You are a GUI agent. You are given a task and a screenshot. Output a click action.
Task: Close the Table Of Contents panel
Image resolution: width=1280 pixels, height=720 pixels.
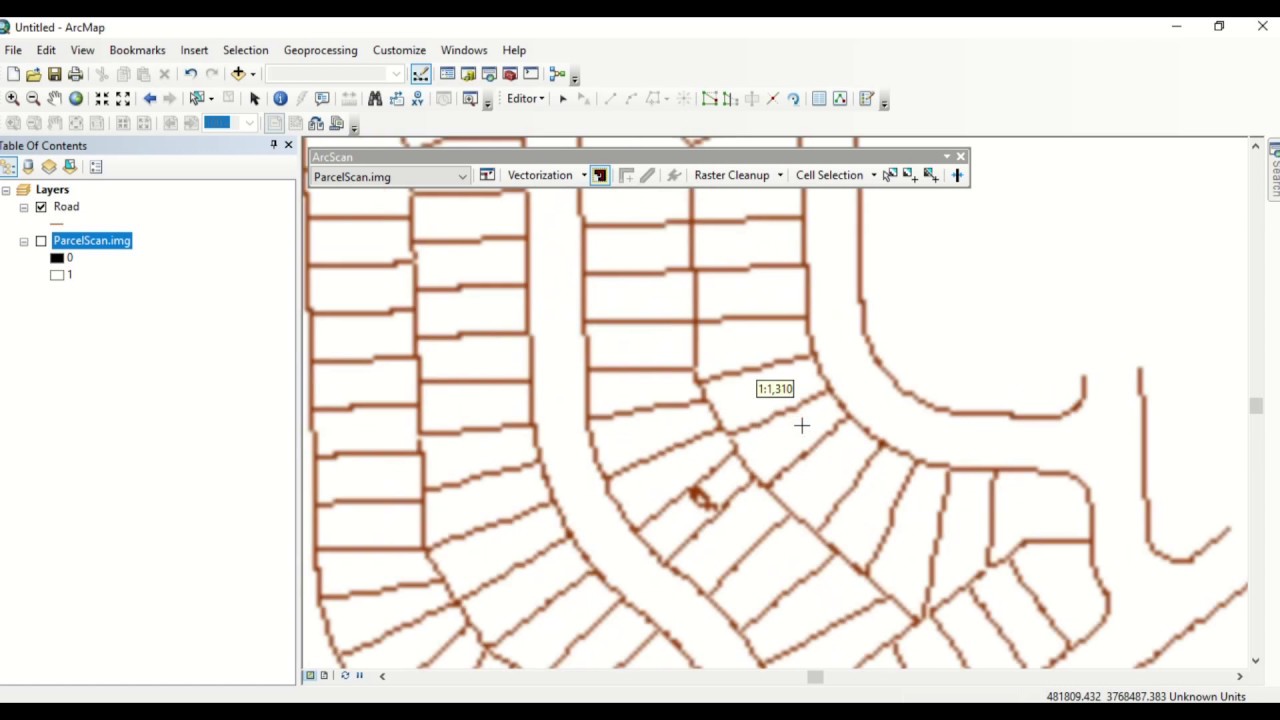click(x=289, y=145)
